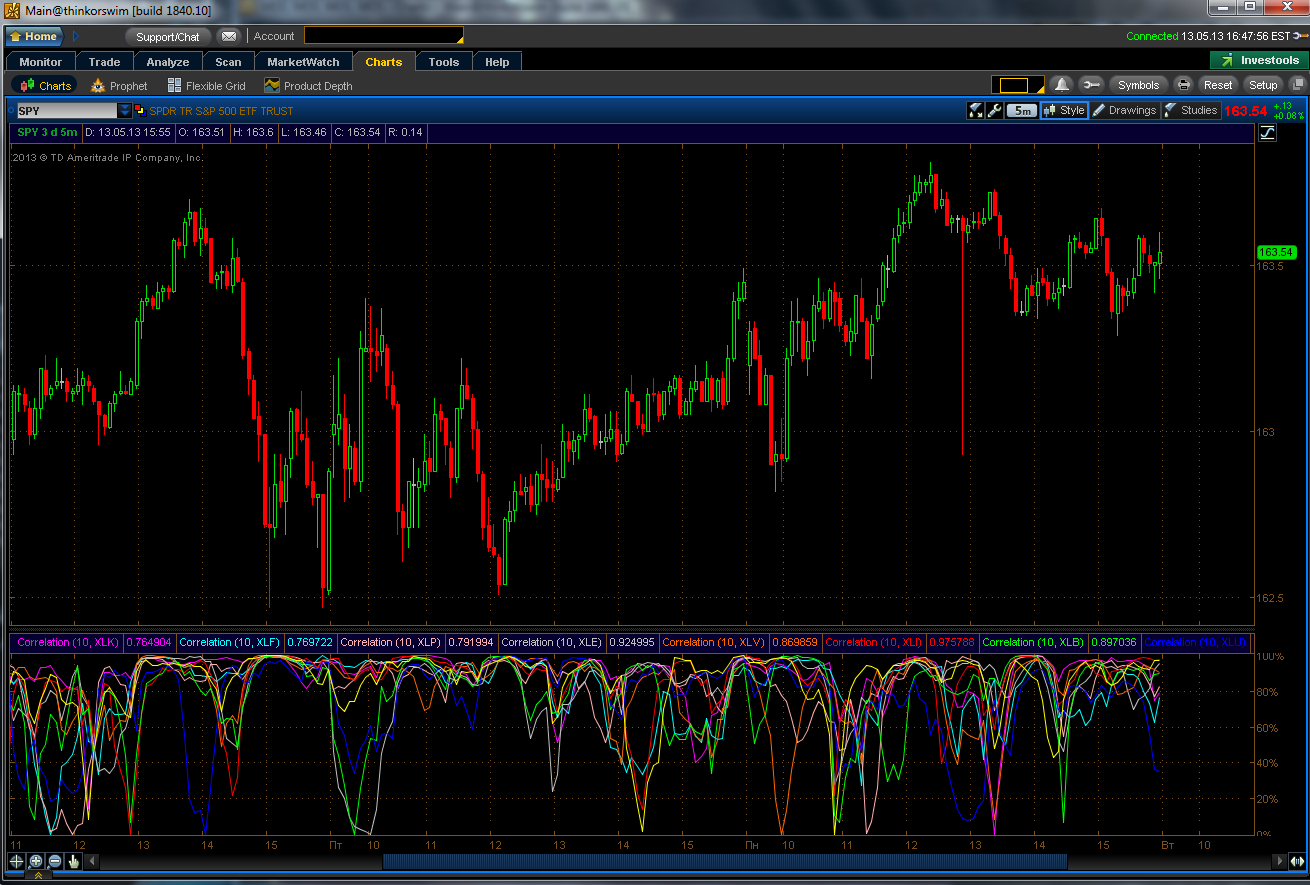
Task: Click the messages envelope icon
Action: (229, 36)
